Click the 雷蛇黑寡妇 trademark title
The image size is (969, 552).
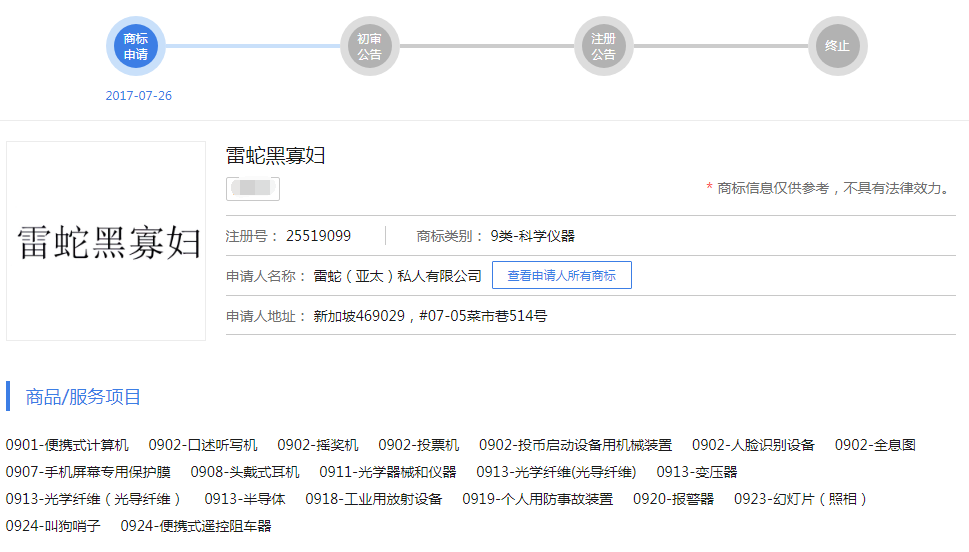(x=275, y=155)
